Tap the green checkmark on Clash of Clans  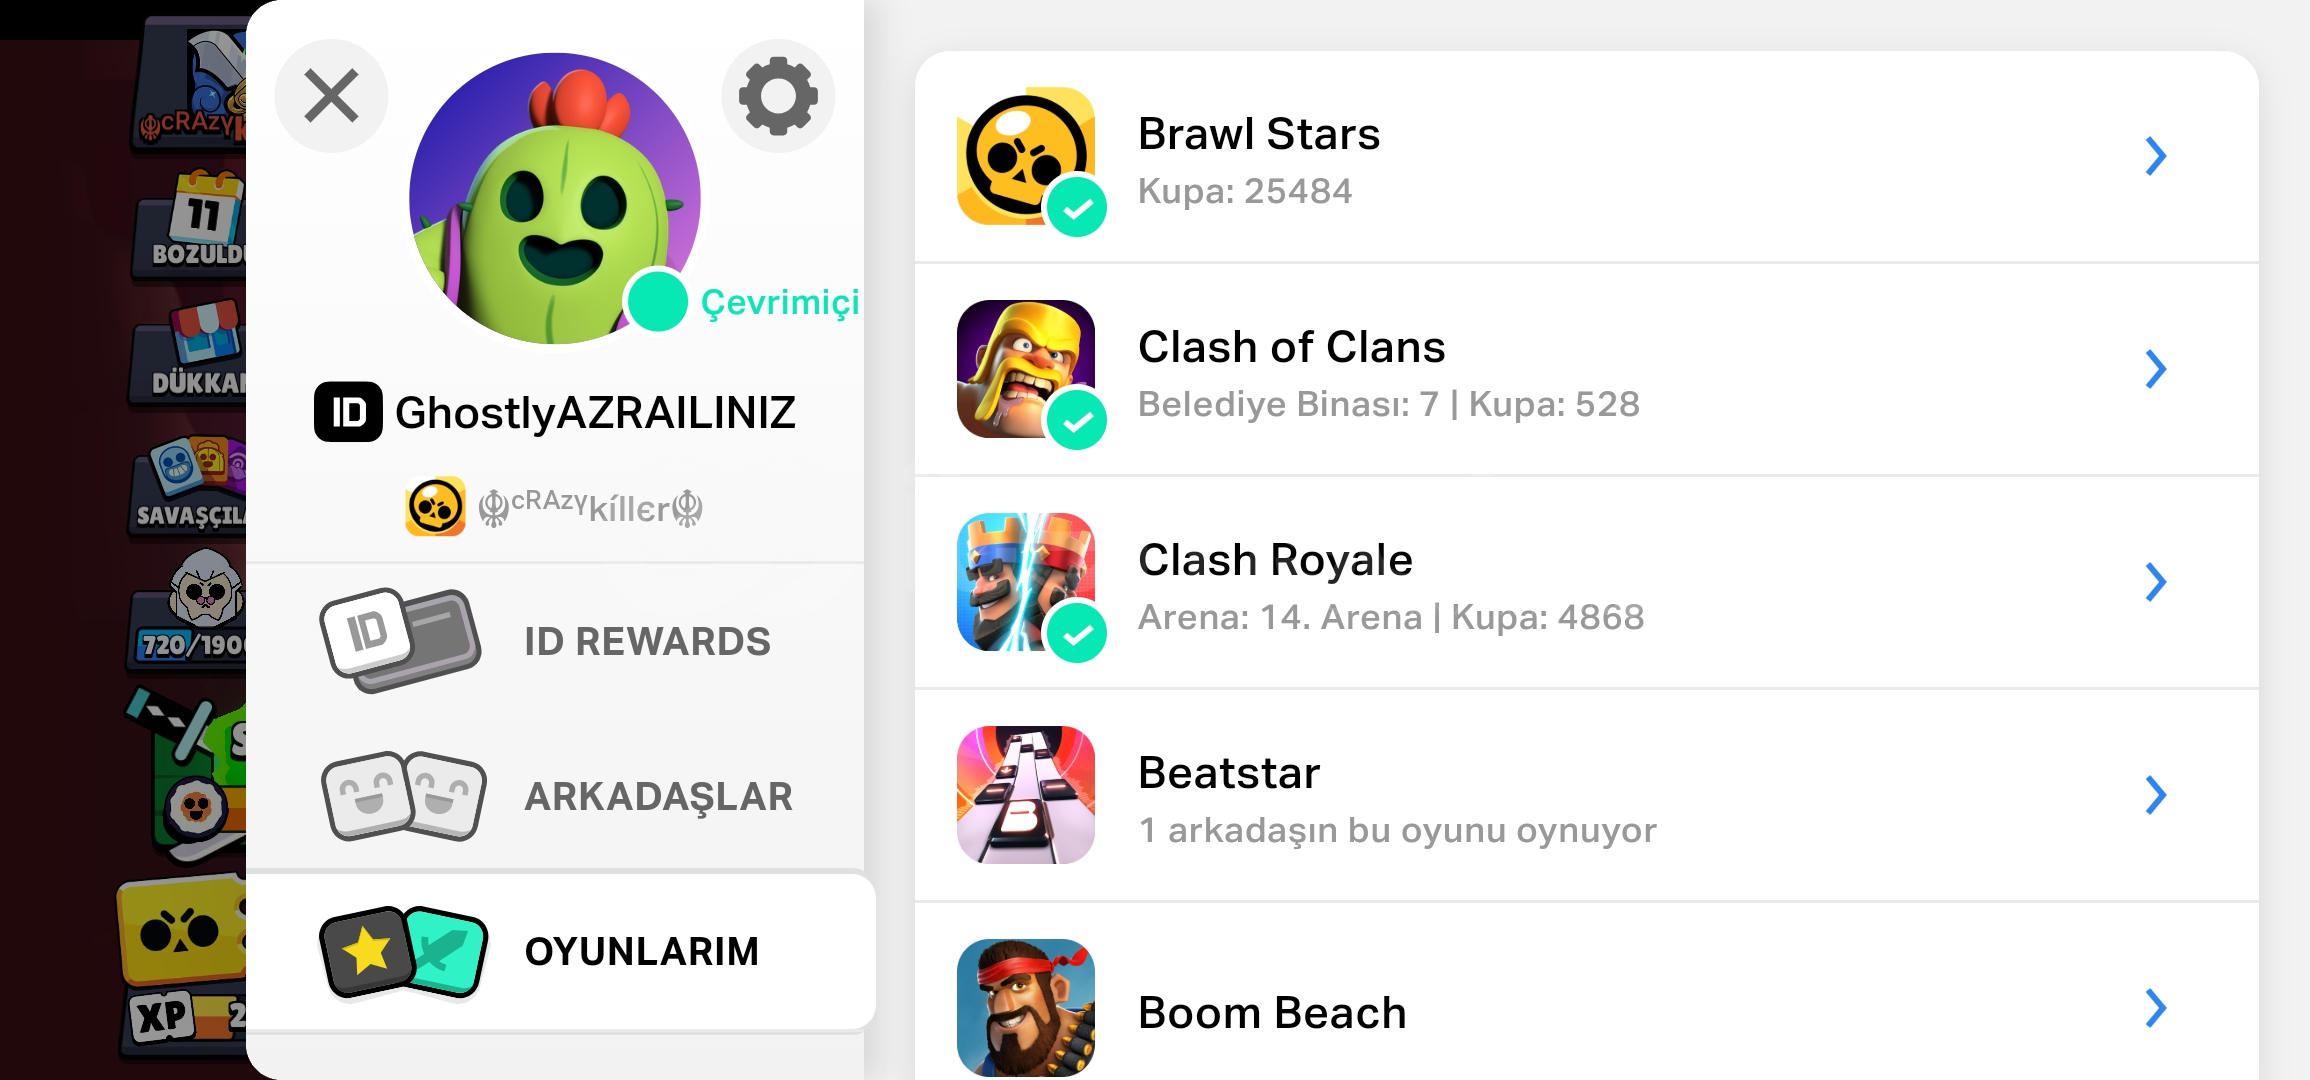click(1077, 421)
